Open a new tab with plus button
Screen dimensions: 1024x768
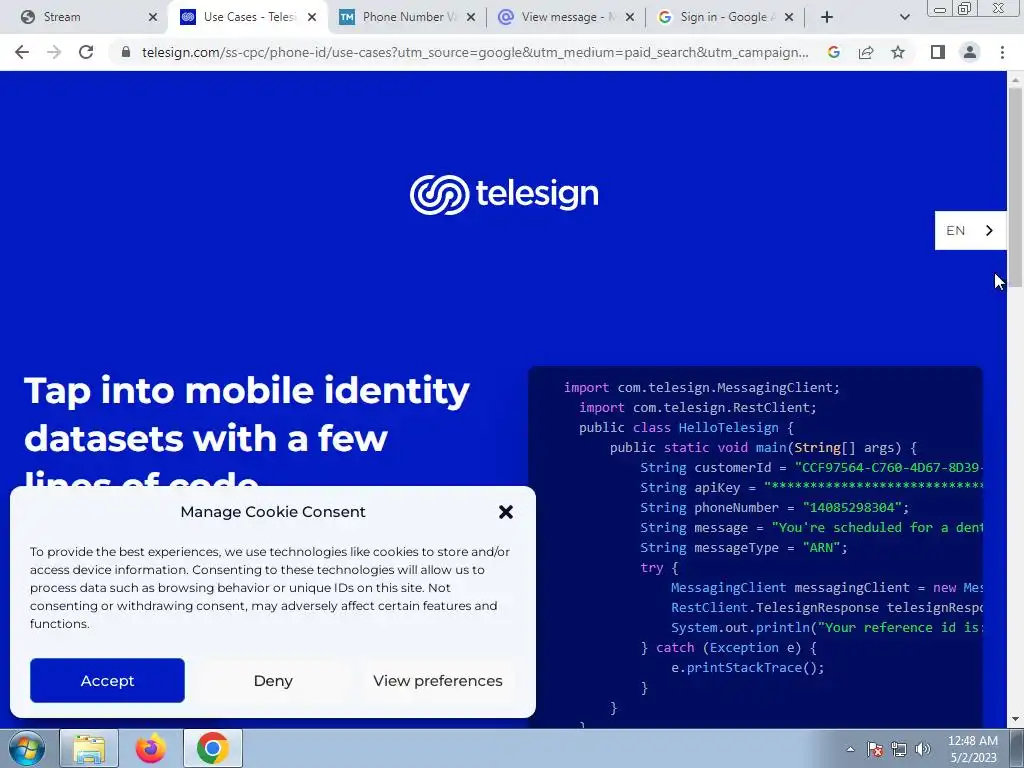827,17
